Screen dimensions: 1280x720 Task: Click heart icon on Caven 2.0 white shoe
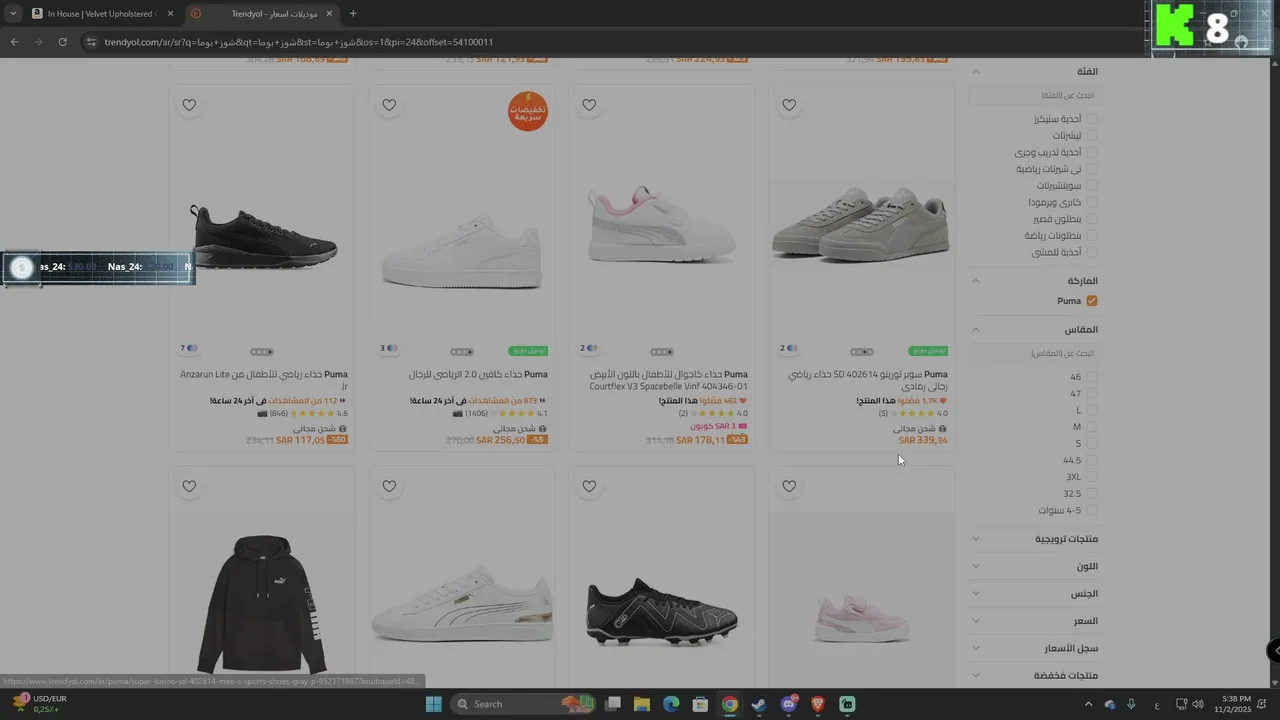pyautogui.click(x=389, y=105)
